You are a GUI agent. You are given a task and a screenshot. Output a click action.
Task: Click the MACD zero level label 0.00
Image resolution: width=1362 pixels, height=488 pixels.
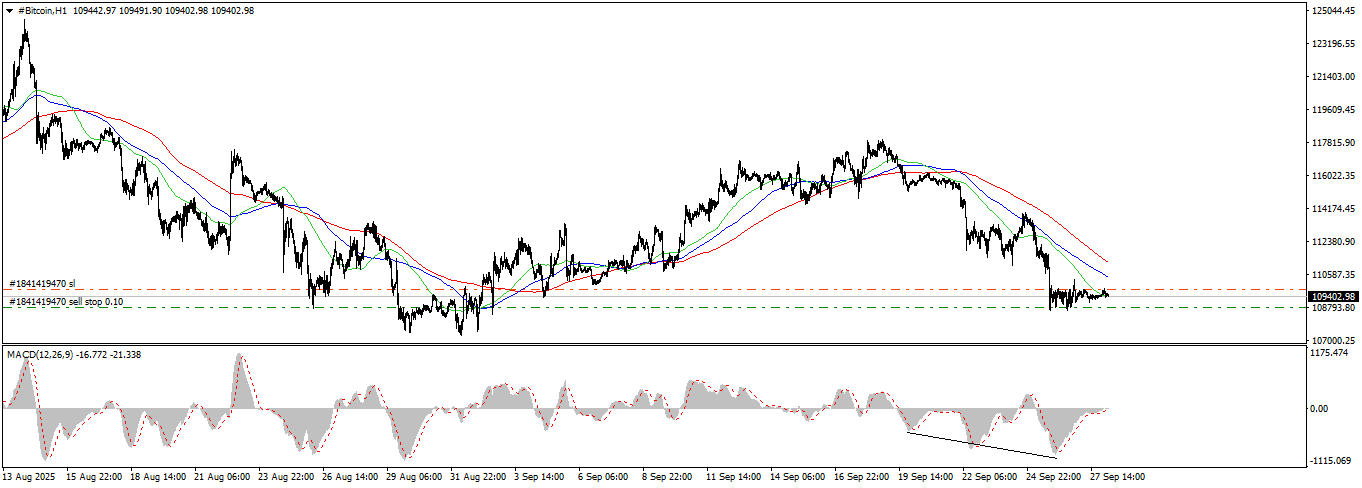click(x=1320, y=409)
